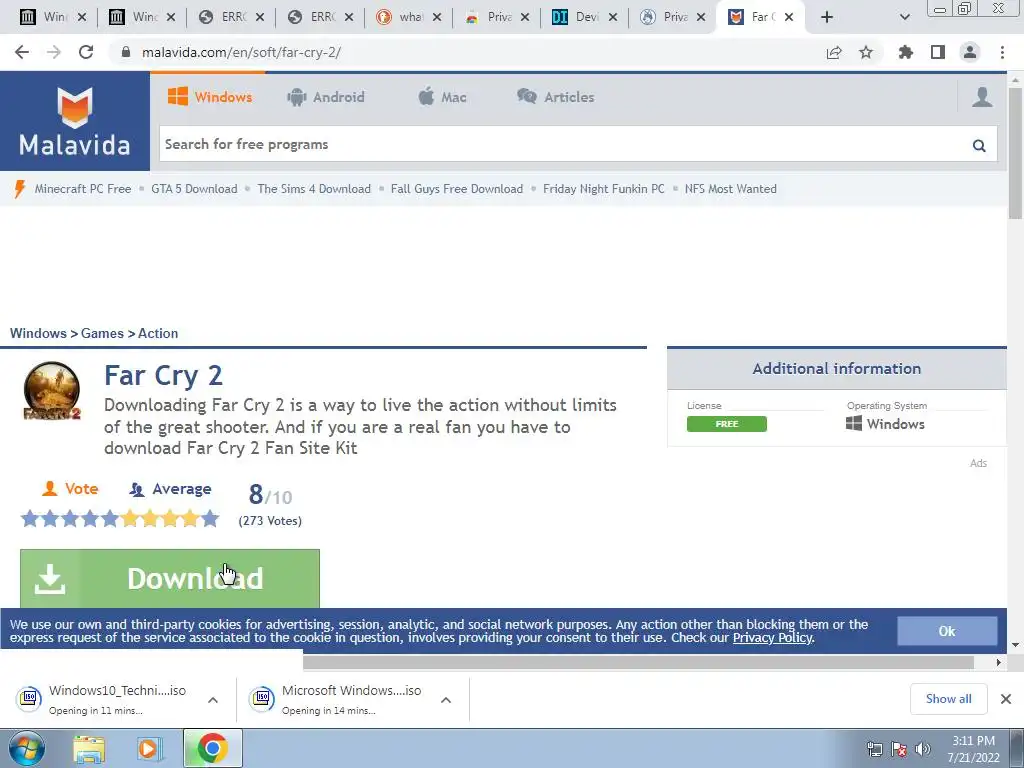
Task: Open a new tab with the plus button
Action: point(827,17)
